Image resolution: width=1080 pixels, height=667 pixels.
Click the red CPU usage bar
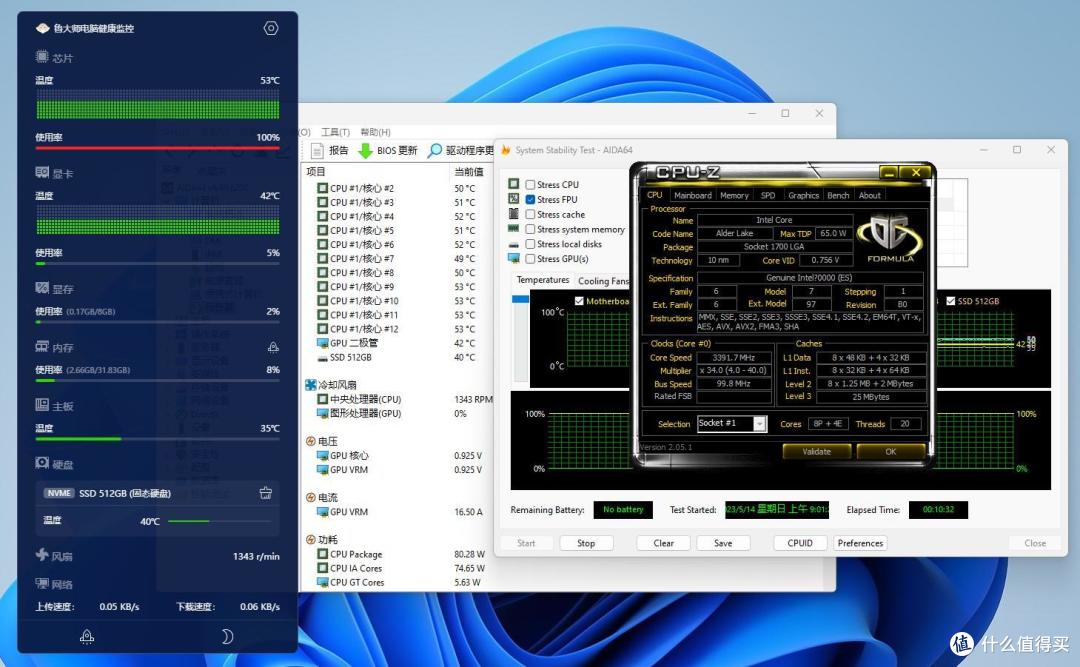[158, 147]
